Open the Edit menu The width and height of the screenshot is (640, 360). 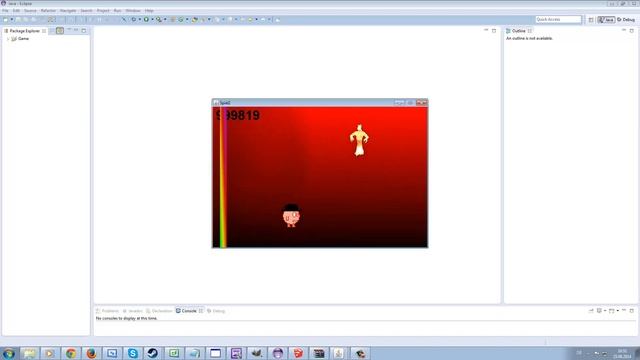pyautogui.click(x=16, y=11)
